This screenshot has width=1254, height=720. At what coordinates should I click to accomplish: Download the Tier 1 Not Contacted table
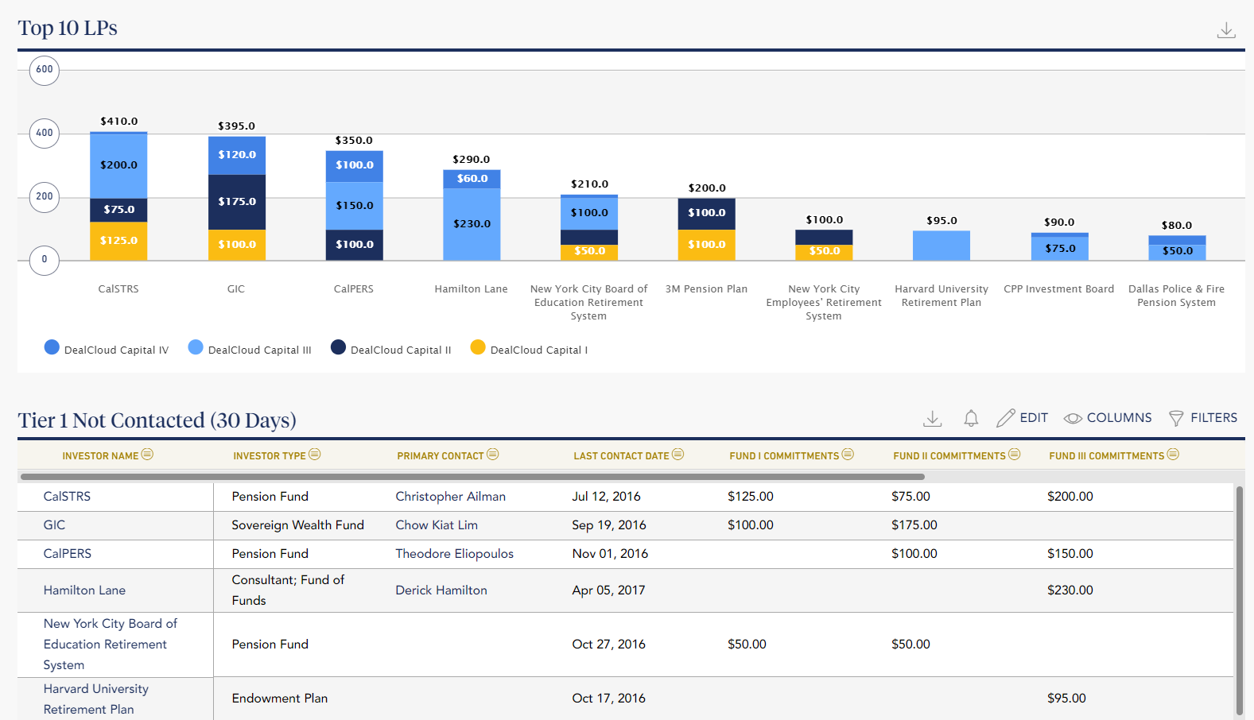(x=932, y=418)
